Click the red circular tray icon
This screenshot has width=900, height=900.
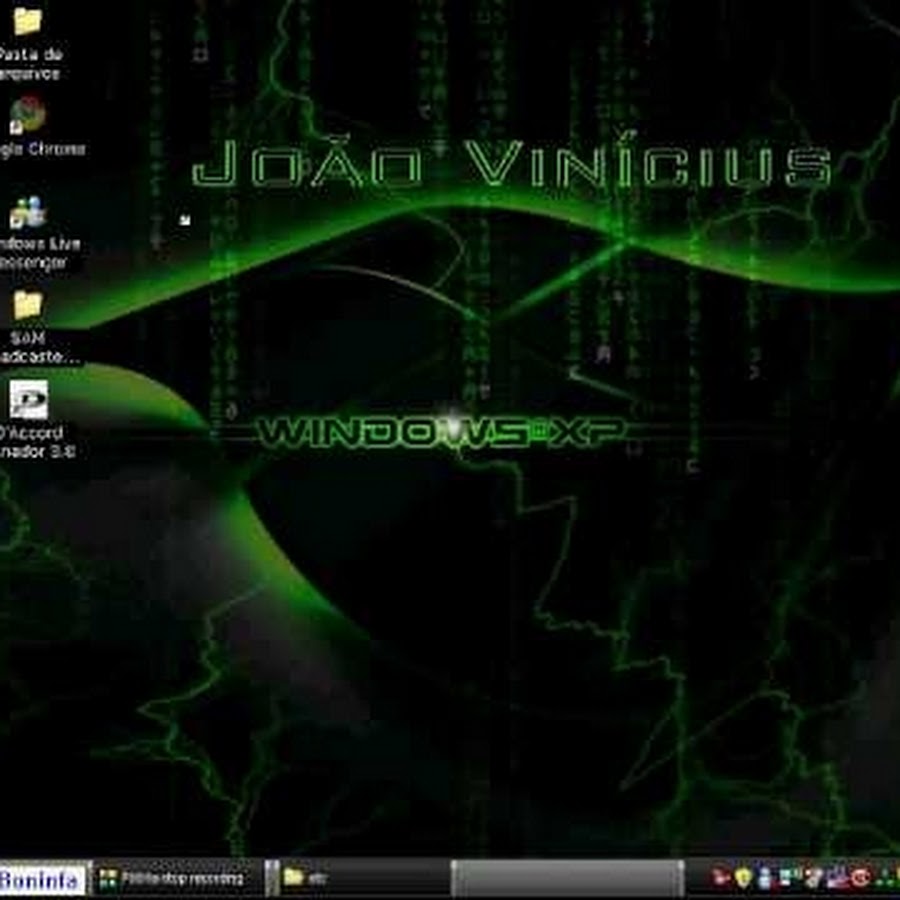(861, 878)
